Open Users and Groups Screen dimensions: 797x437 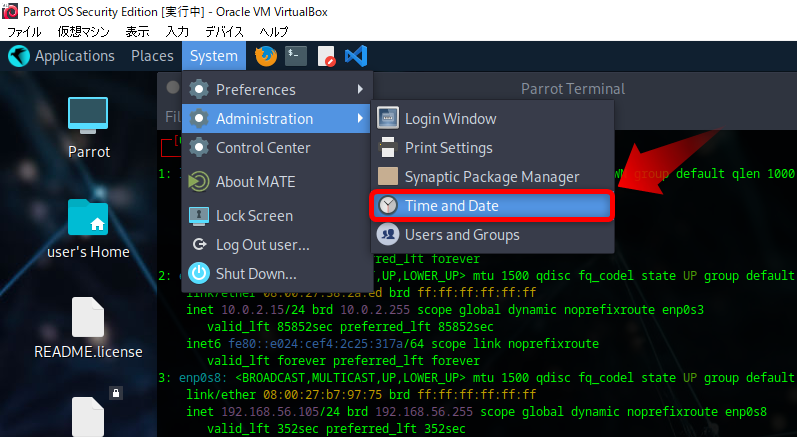(492, 234)
